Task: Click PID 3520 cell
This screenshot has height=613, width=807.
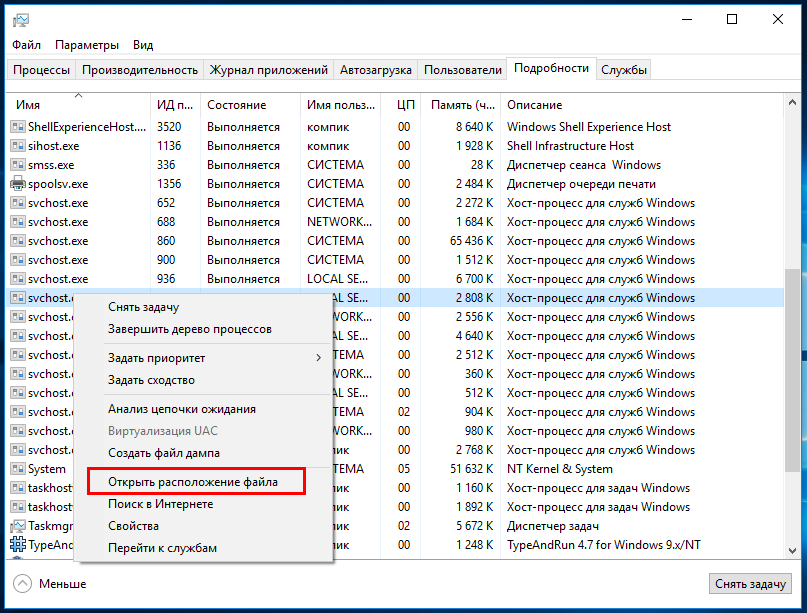Action: (169, 127)
